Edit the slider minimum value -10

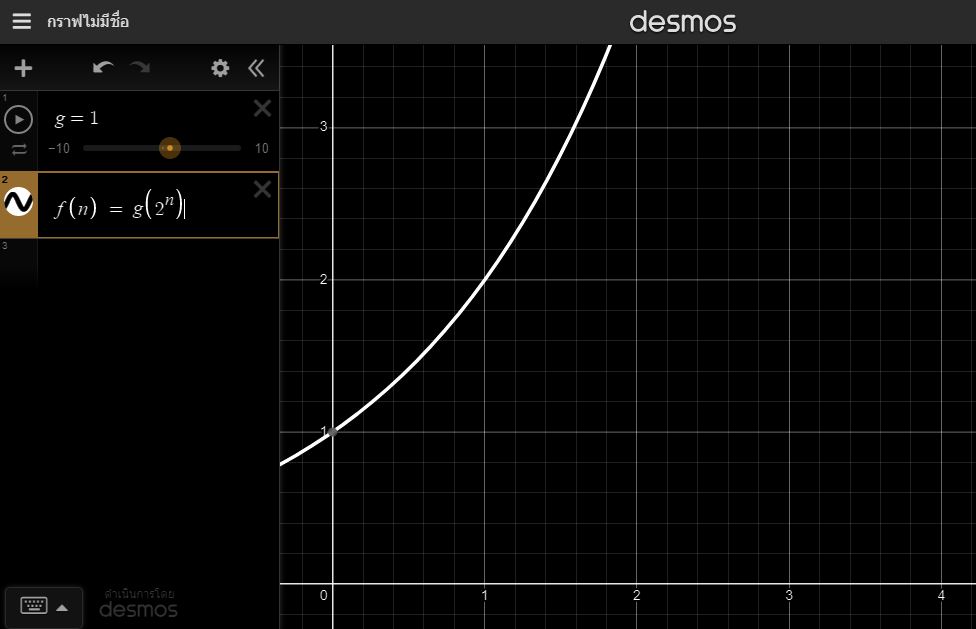pyautogui.click(x=59, y=148)
